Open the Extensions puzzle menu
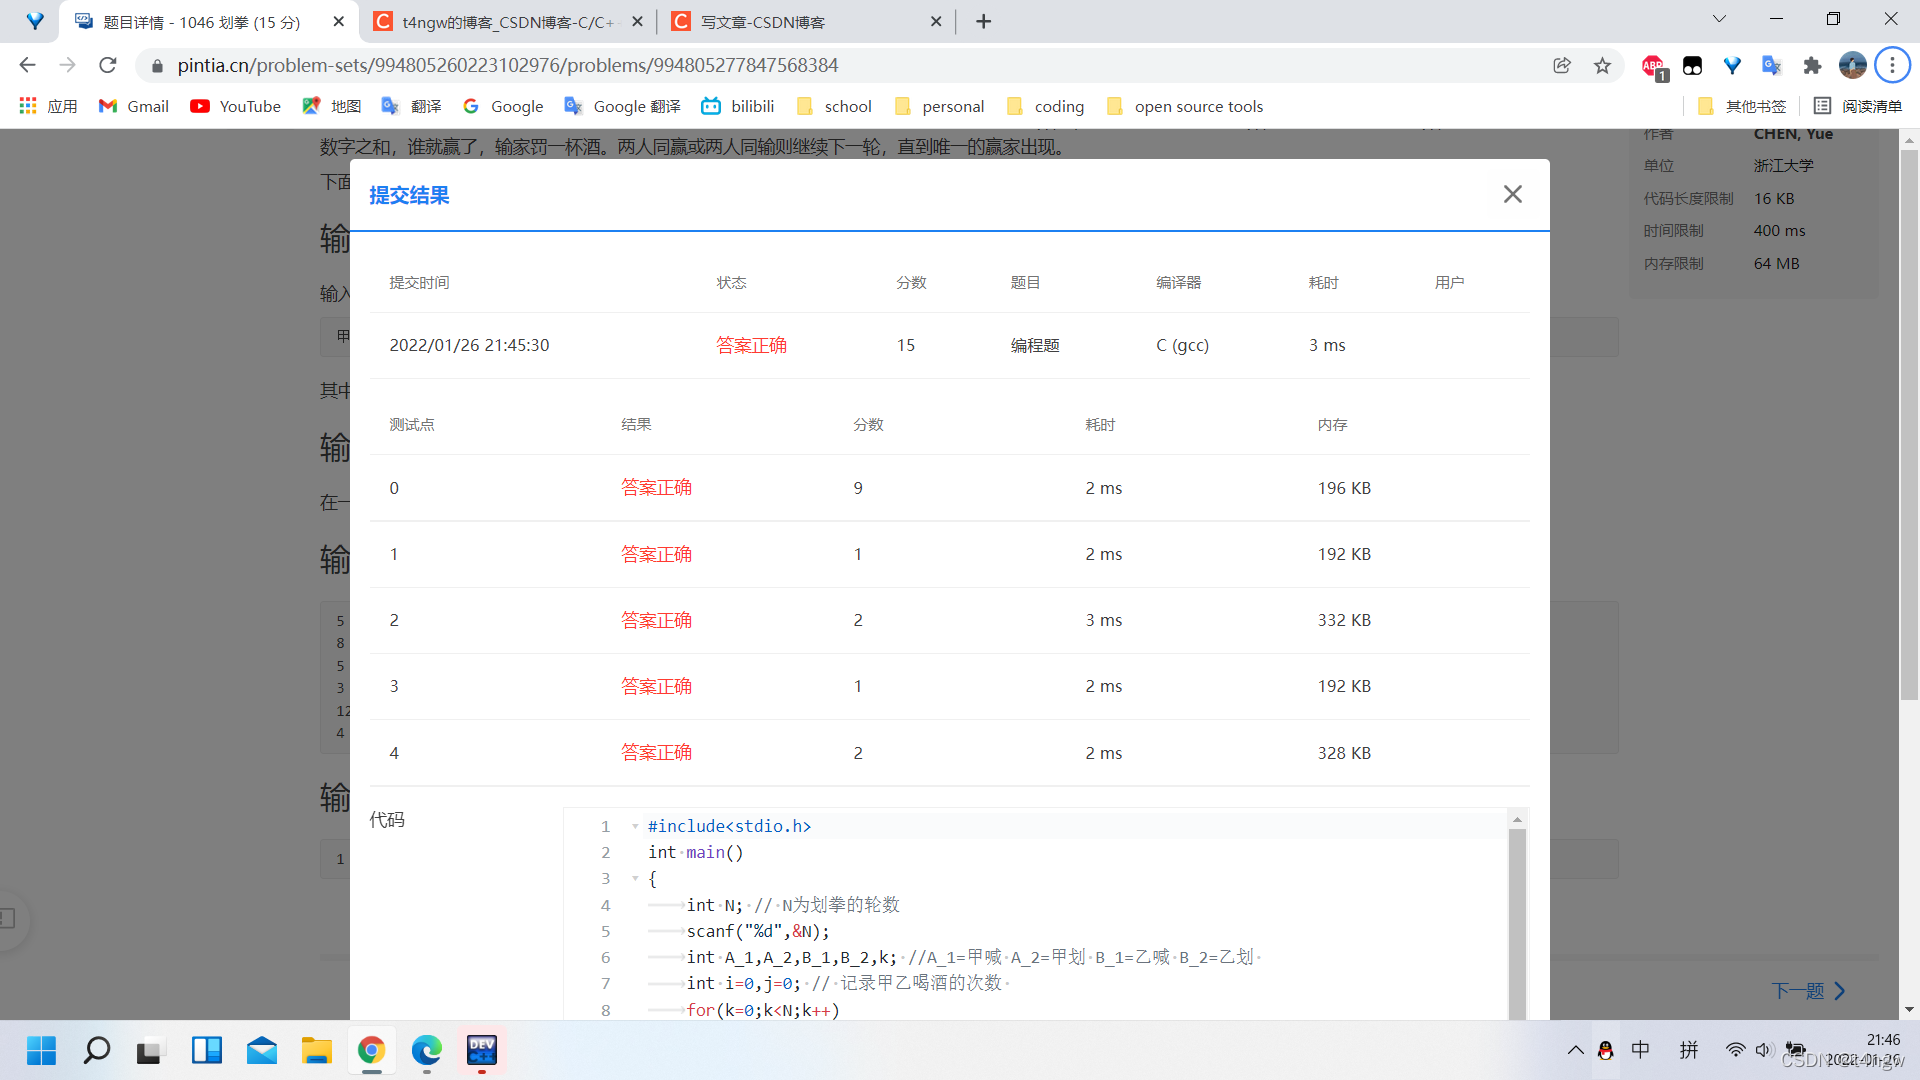Screen dimensions: 1920x1080 (1812, 65)
